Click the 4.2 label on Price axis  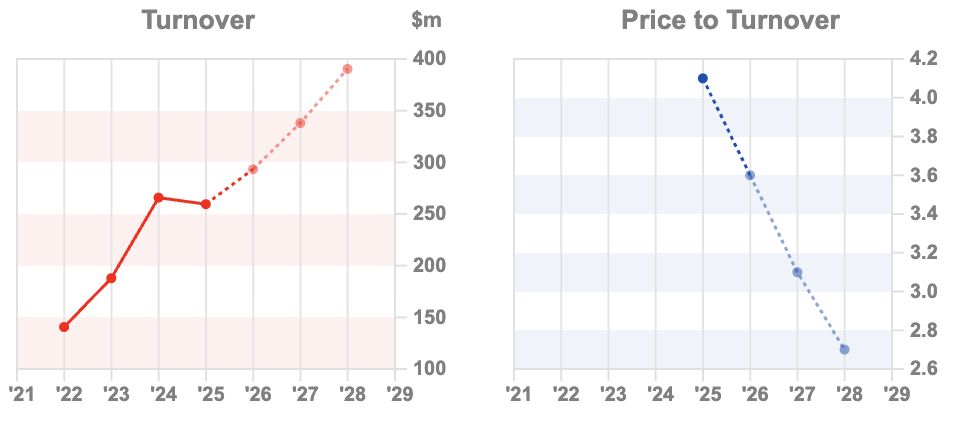(923, 59)
